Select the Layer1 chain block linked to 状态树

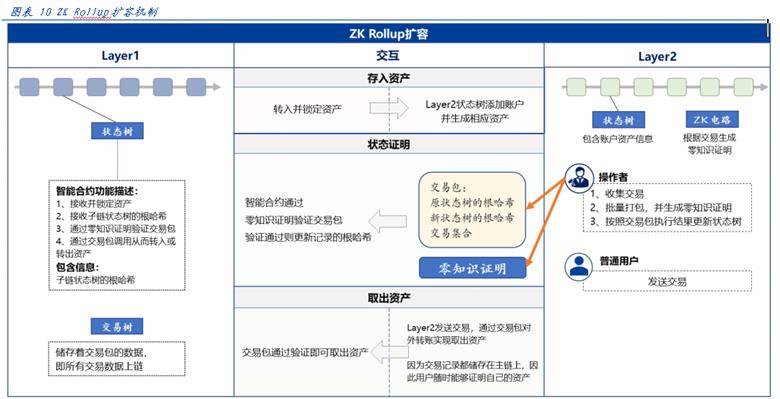(x=63, y=87)
